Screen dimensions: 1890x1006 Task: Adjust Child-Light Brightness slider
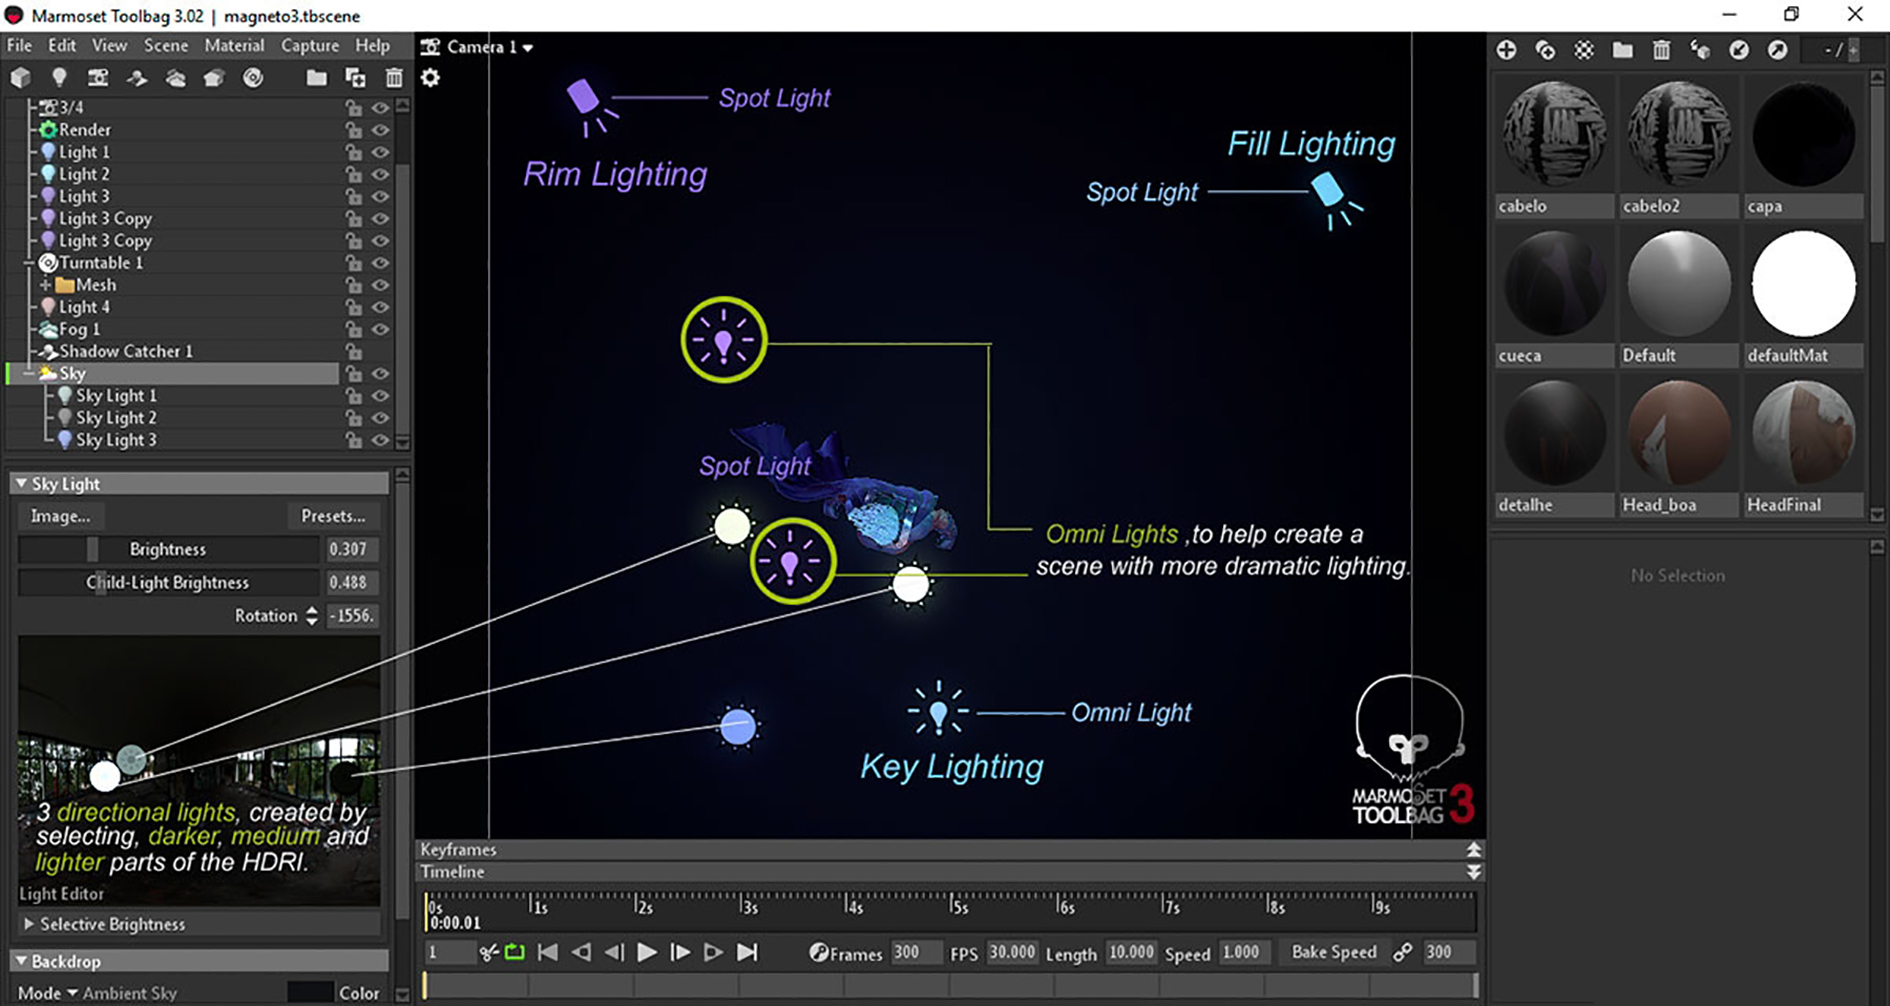click(x=168, y=582)
